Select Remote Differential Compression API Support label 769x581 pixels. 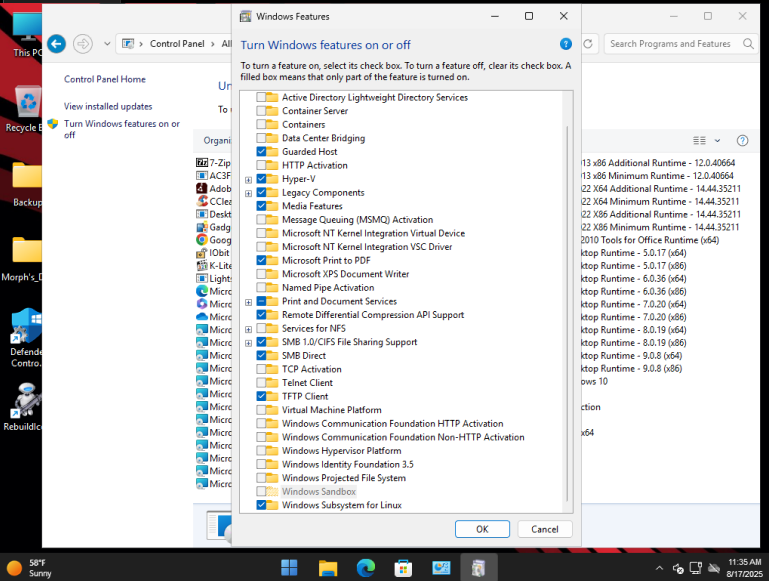tap(373, 315)
